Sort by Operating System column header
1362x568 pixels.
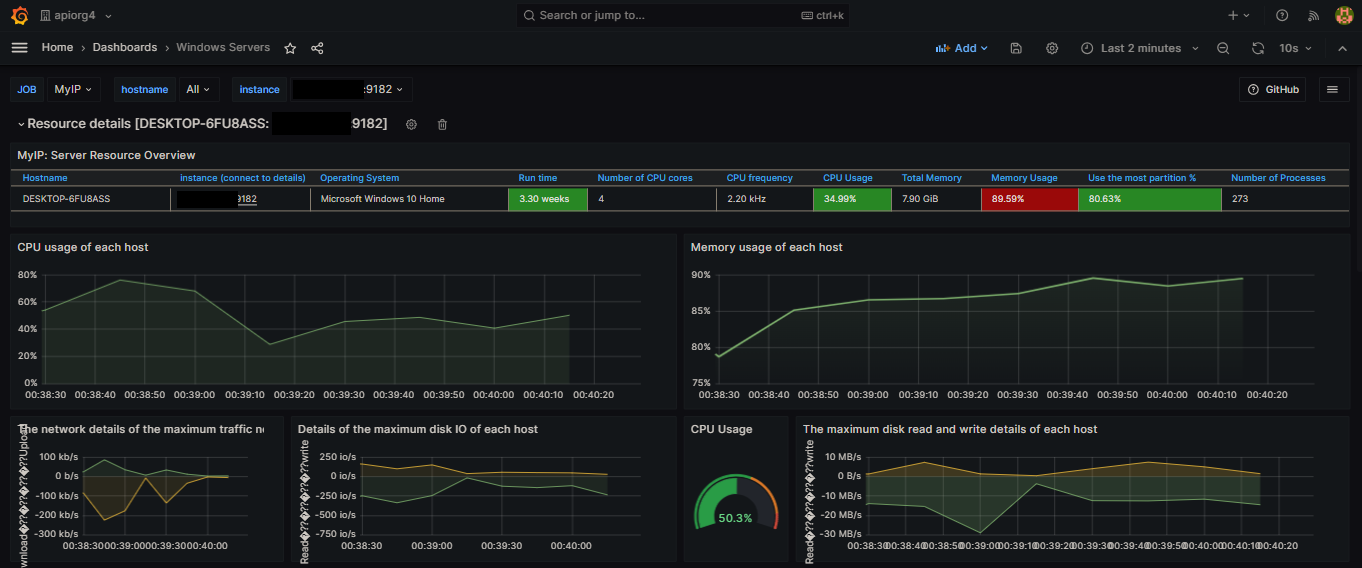click(x=359, y=178)
